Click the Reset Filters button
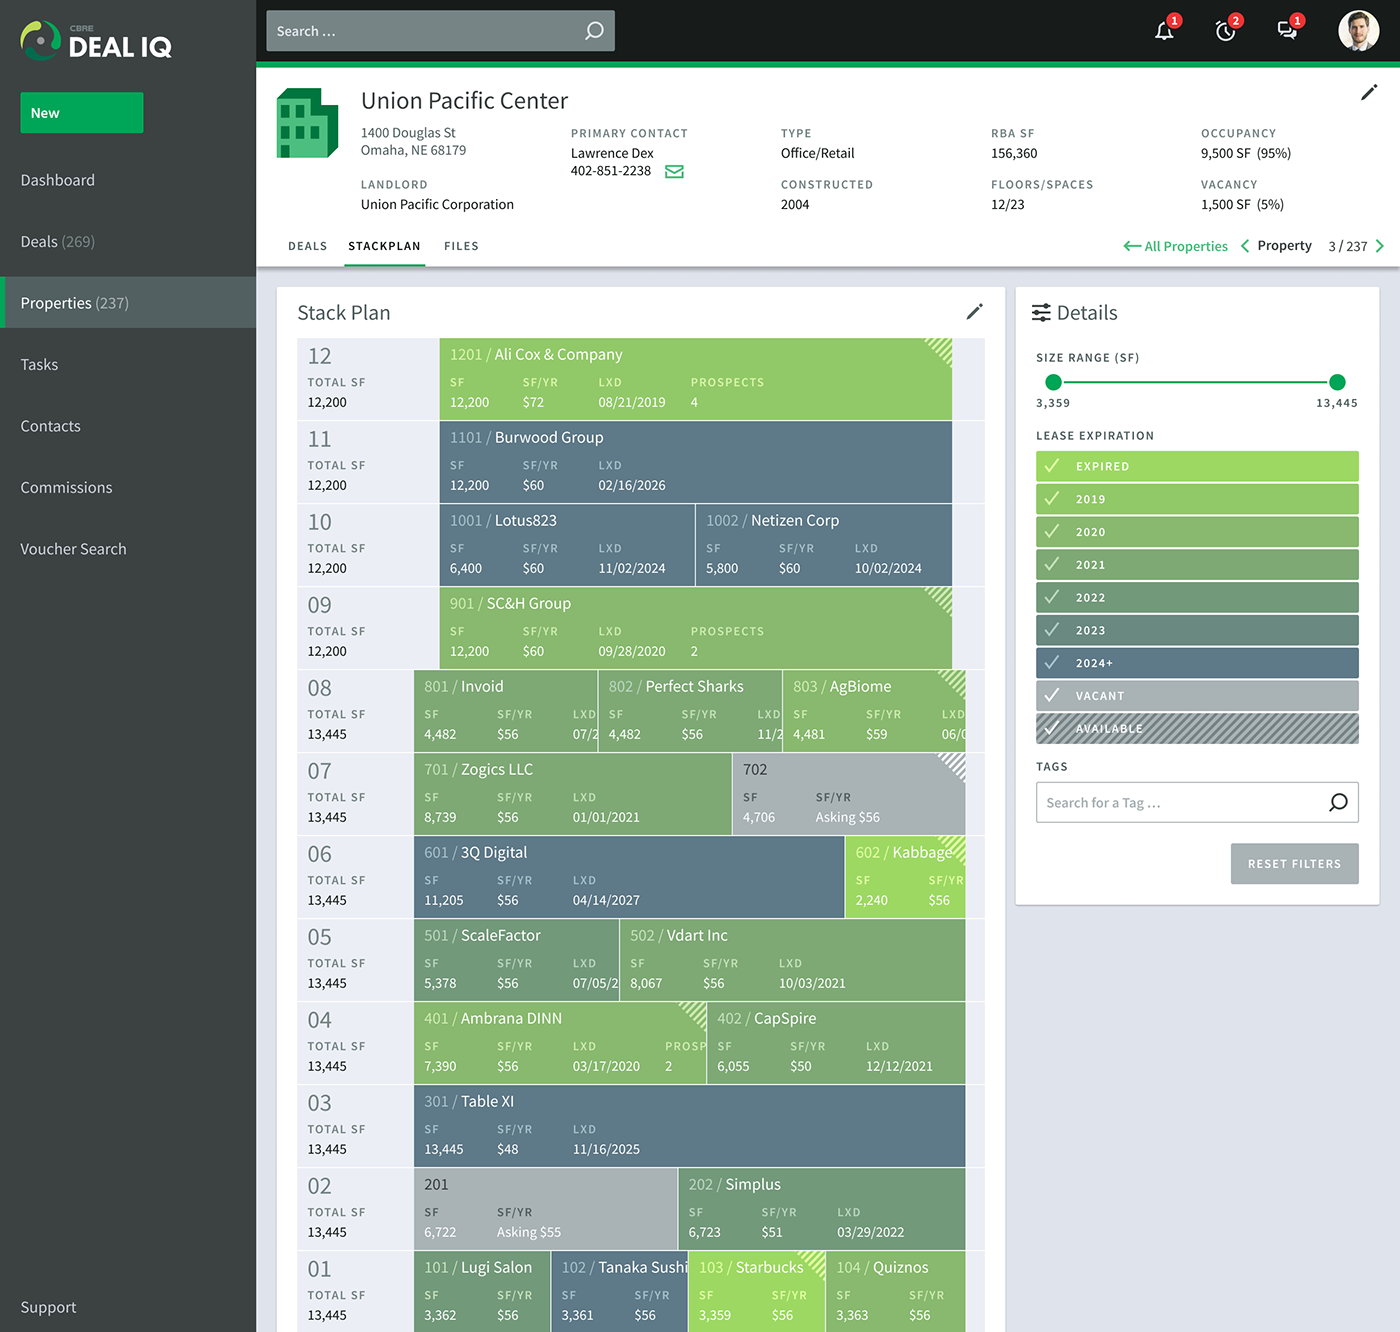The image size is (1400, 1332). point(1294,864)
